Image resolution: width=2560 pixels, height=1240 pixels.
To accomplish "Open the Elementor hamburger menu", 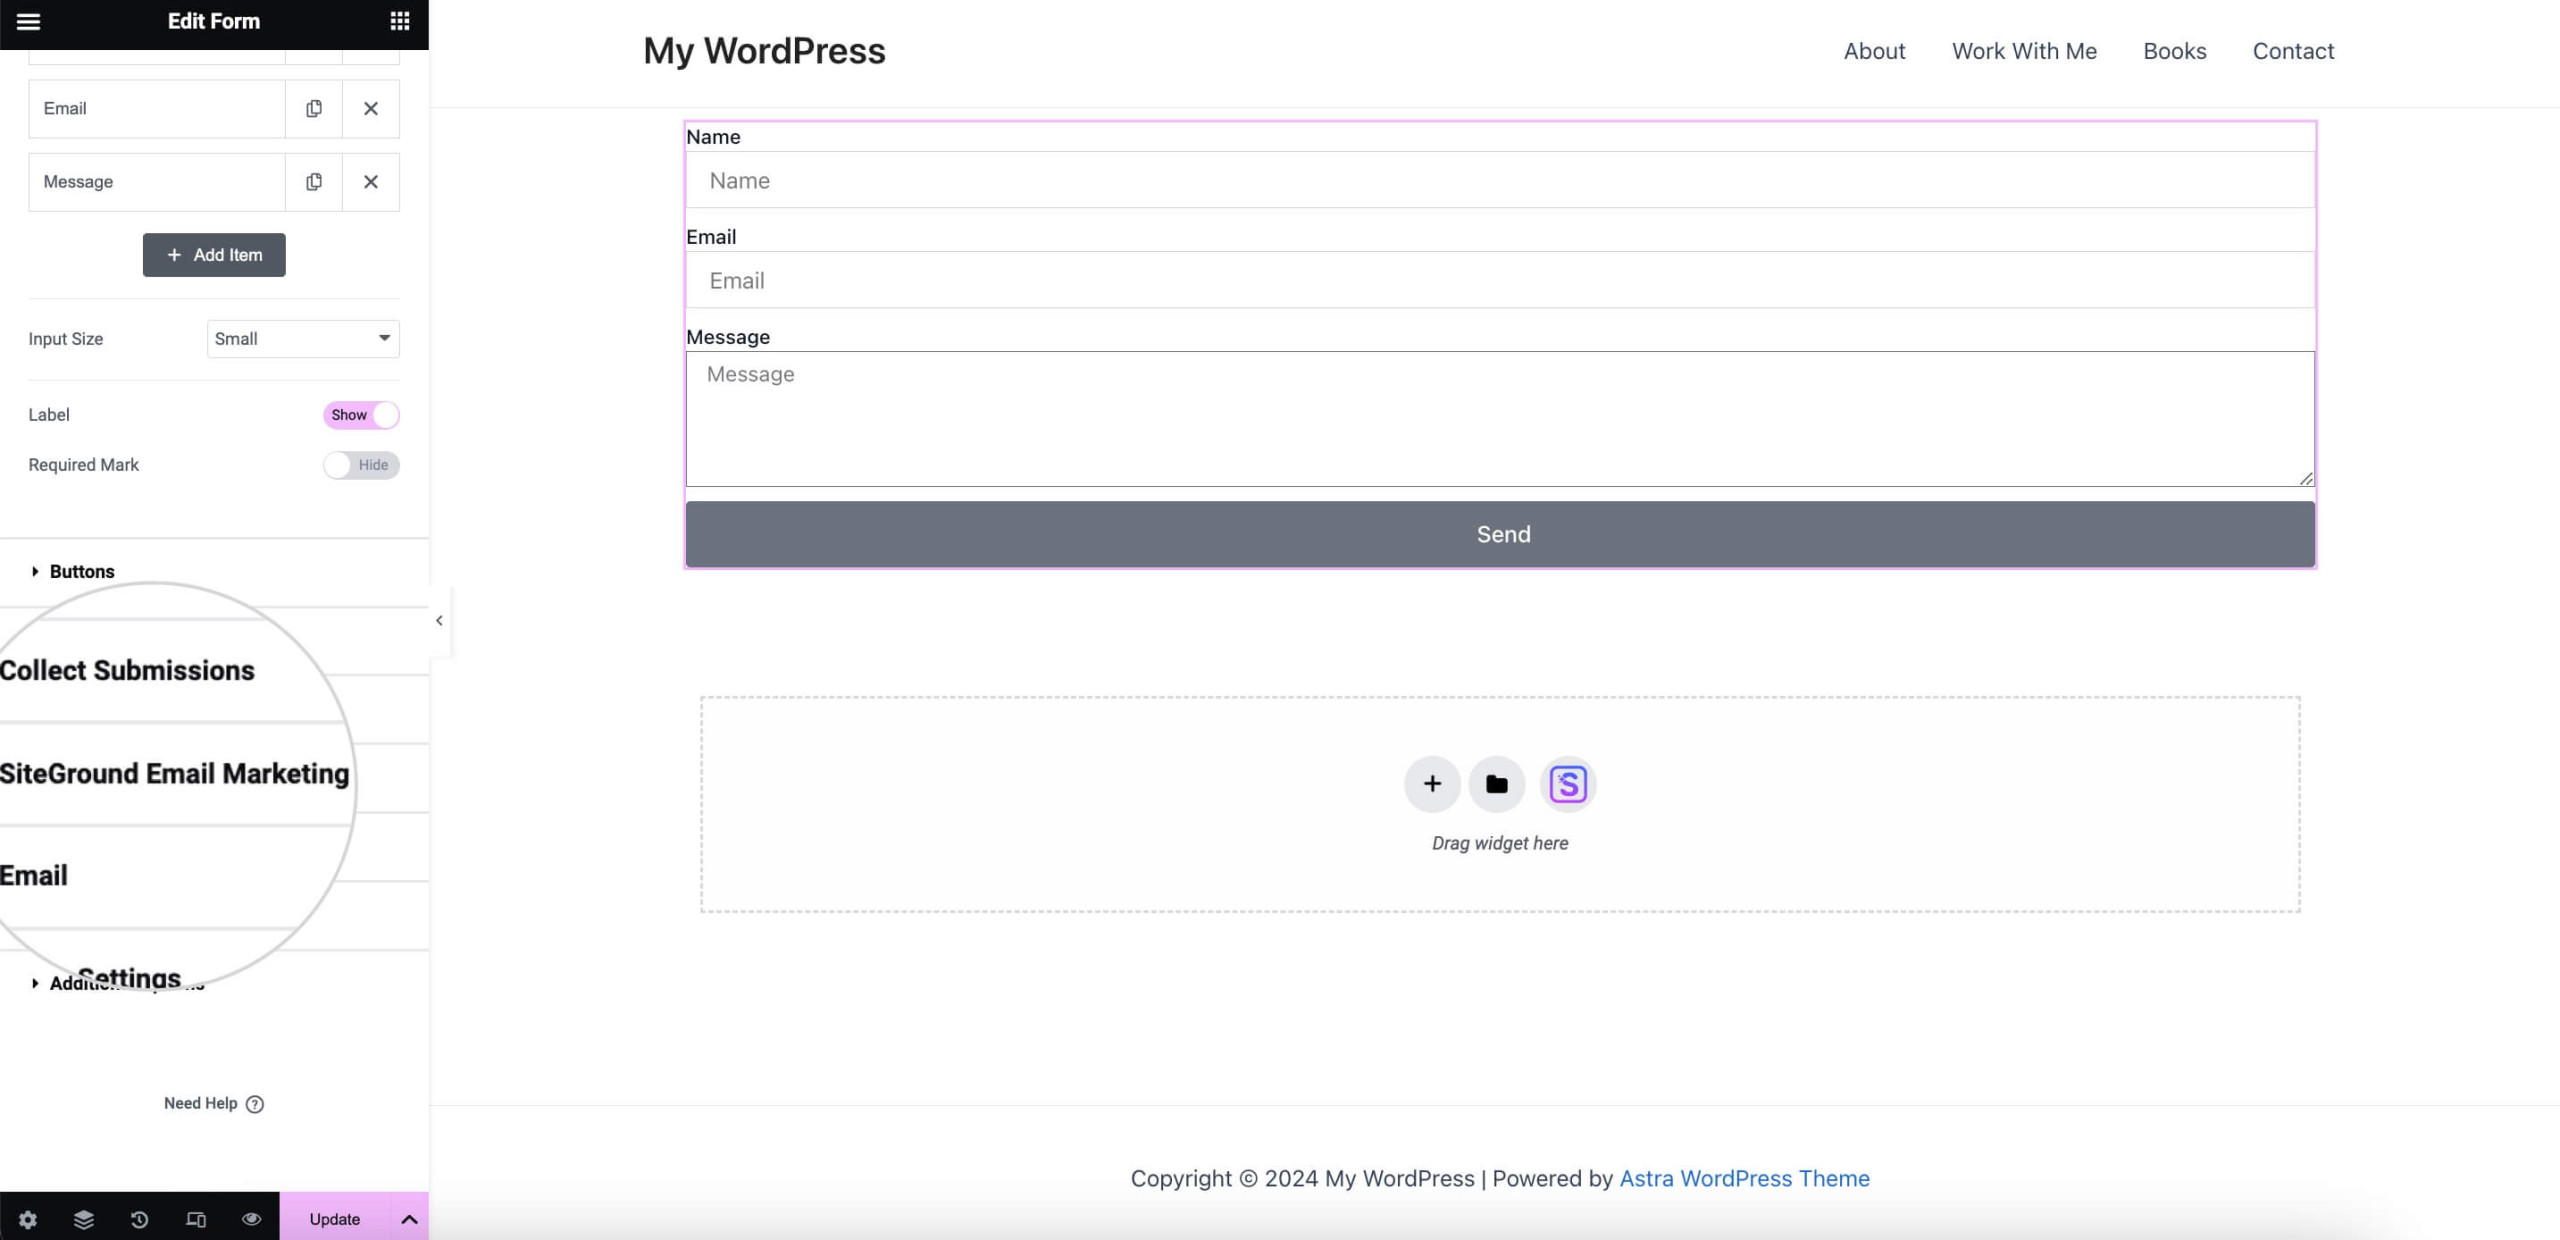I will click(x=28, y=21).
